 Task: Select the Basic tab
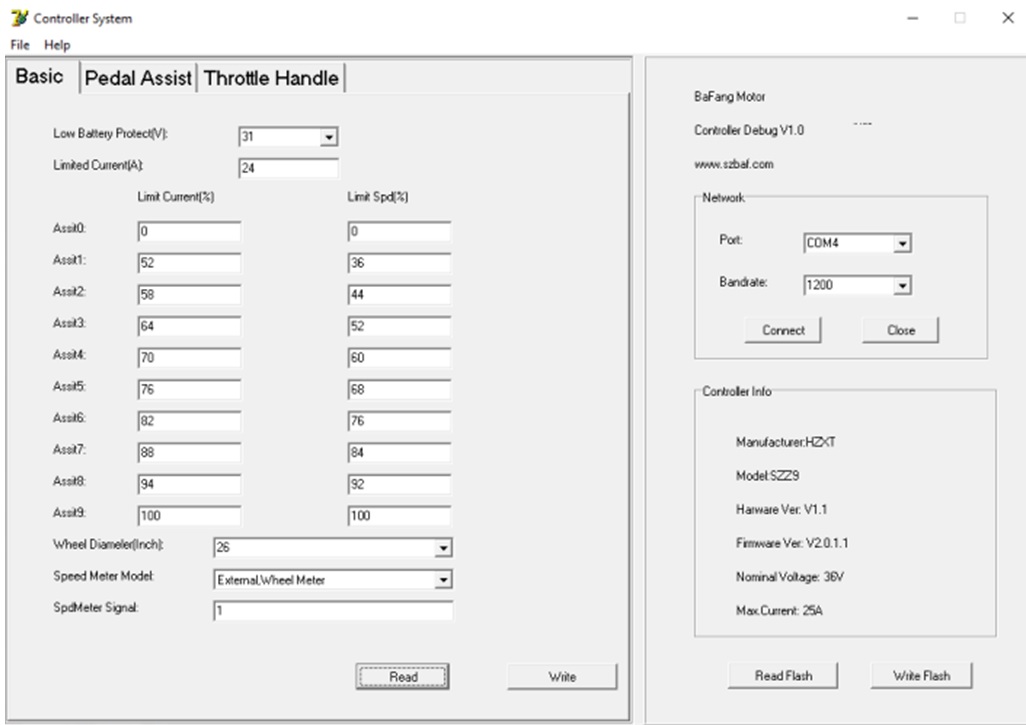click(40, 76)
